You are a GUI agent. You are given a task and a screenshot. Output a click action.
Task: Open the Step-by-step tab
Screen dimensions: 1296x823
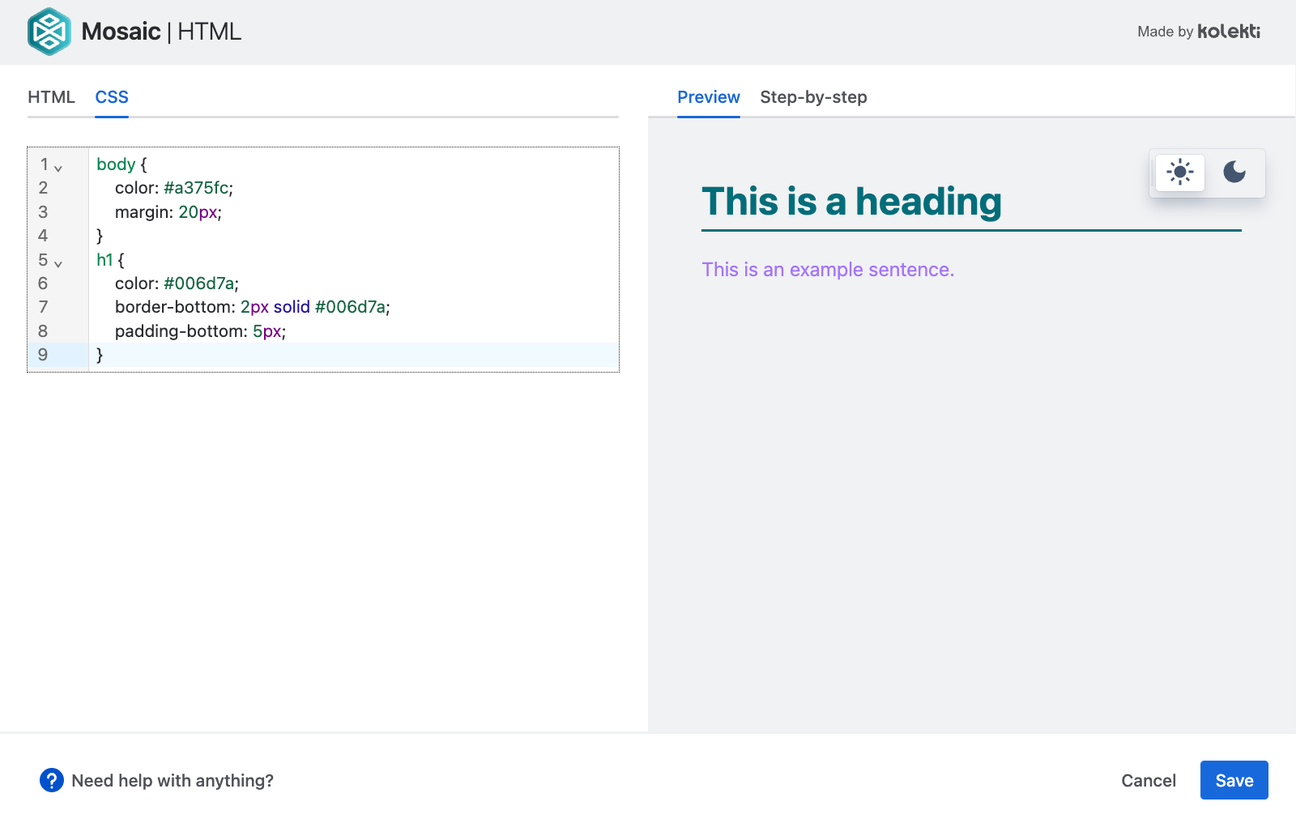point(813,97)
